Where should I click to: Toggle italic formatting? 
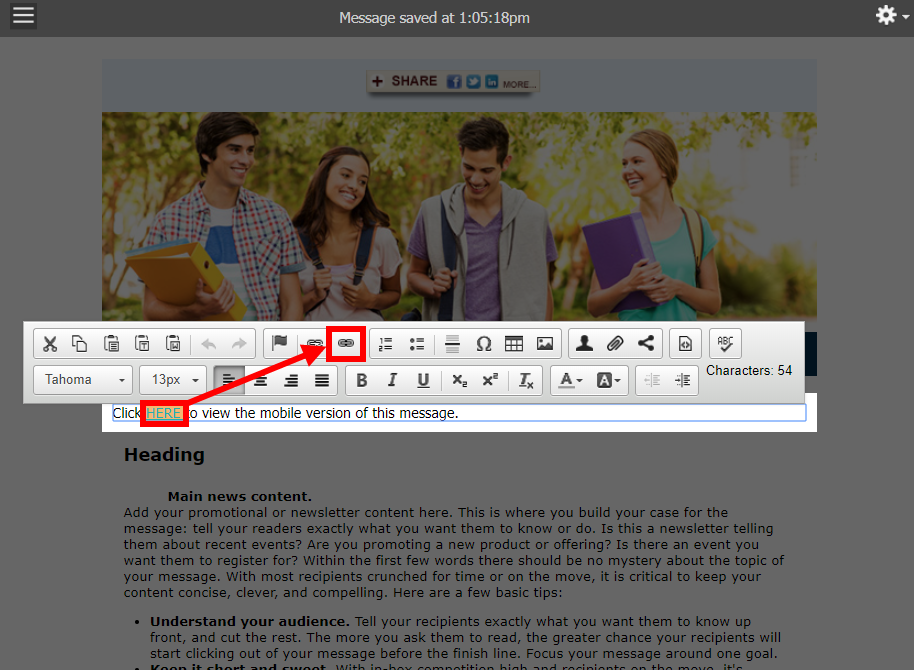coord(392,380)
